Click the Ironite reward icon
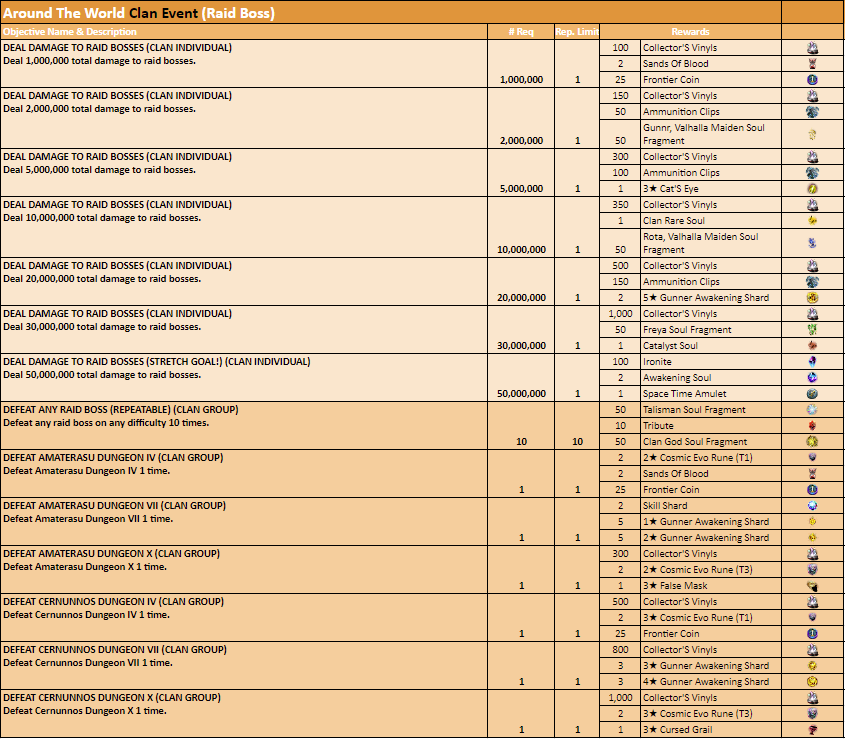This screenshot has height=739, width=845. pos(812,362)
